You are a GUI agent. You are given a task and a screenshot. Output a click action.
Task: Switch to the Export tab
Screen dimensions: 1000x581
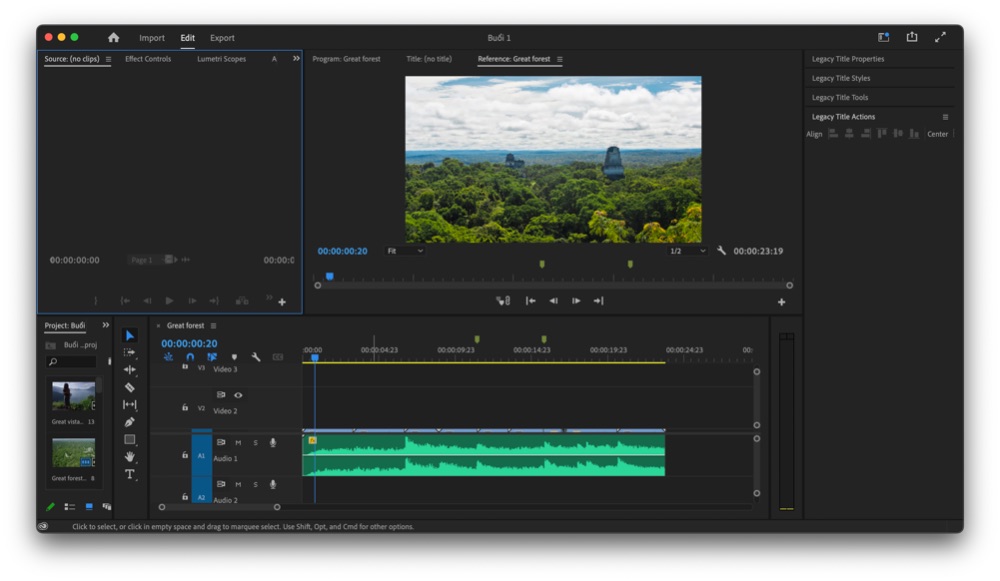[222, 38]
